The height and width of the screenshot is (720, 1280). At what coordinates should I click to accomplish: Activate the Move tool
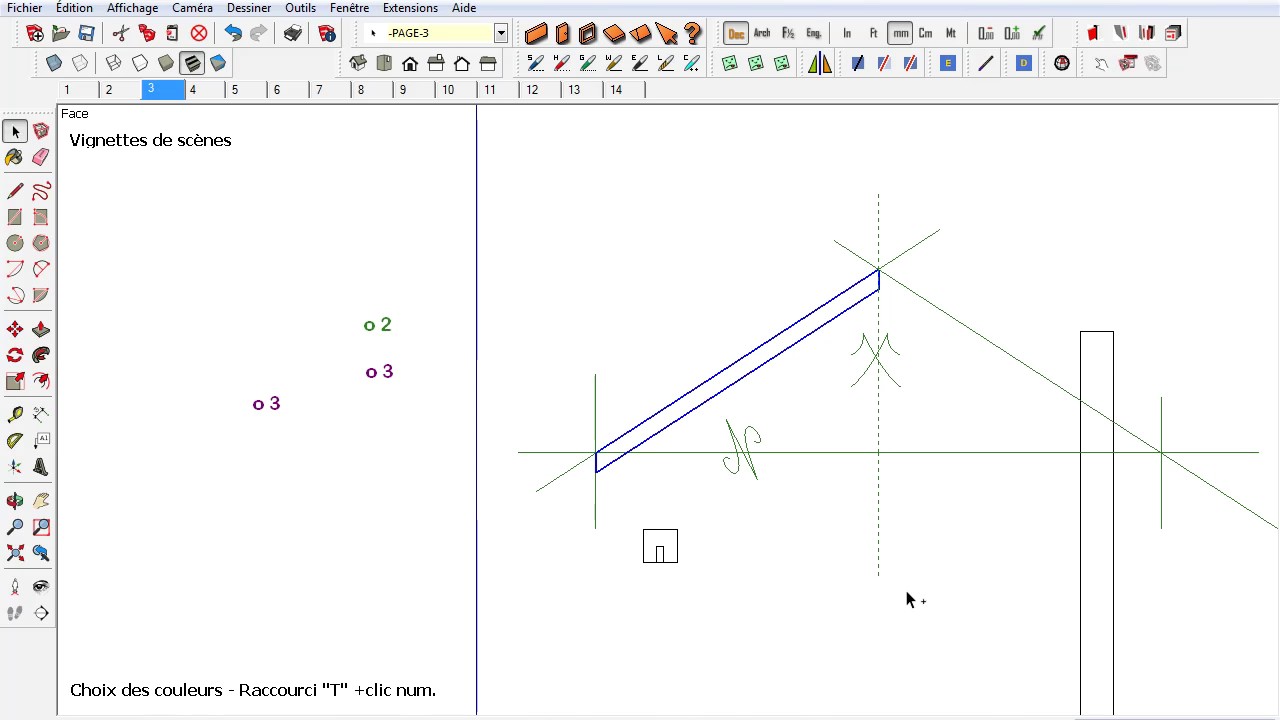click(x=15, y=329)
